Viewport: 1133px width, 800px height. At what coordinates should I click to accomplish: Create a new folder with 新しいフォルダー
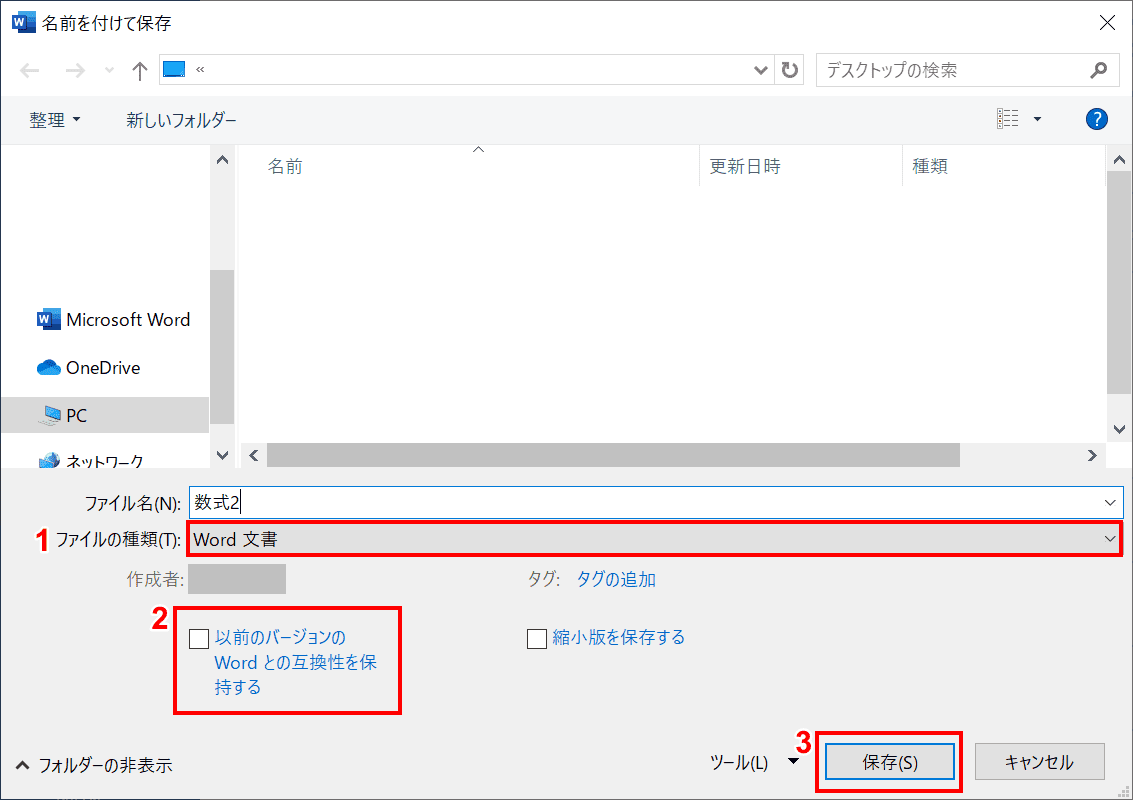[181, 120]
